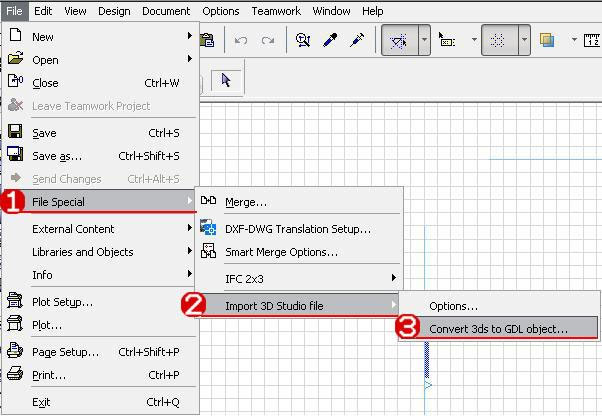Open the Help menu
The width and height of the screenshot is (602, 416).
pyautogui.click(x=372, y=11)
